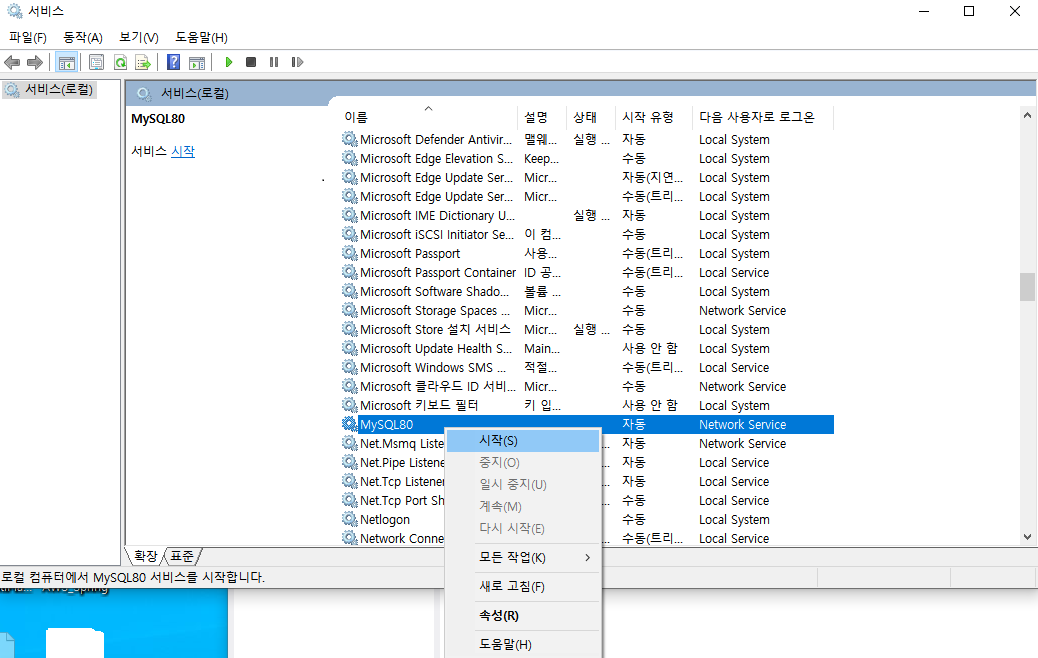Click gear icon next to Netlogon

(x=350, y=519)
